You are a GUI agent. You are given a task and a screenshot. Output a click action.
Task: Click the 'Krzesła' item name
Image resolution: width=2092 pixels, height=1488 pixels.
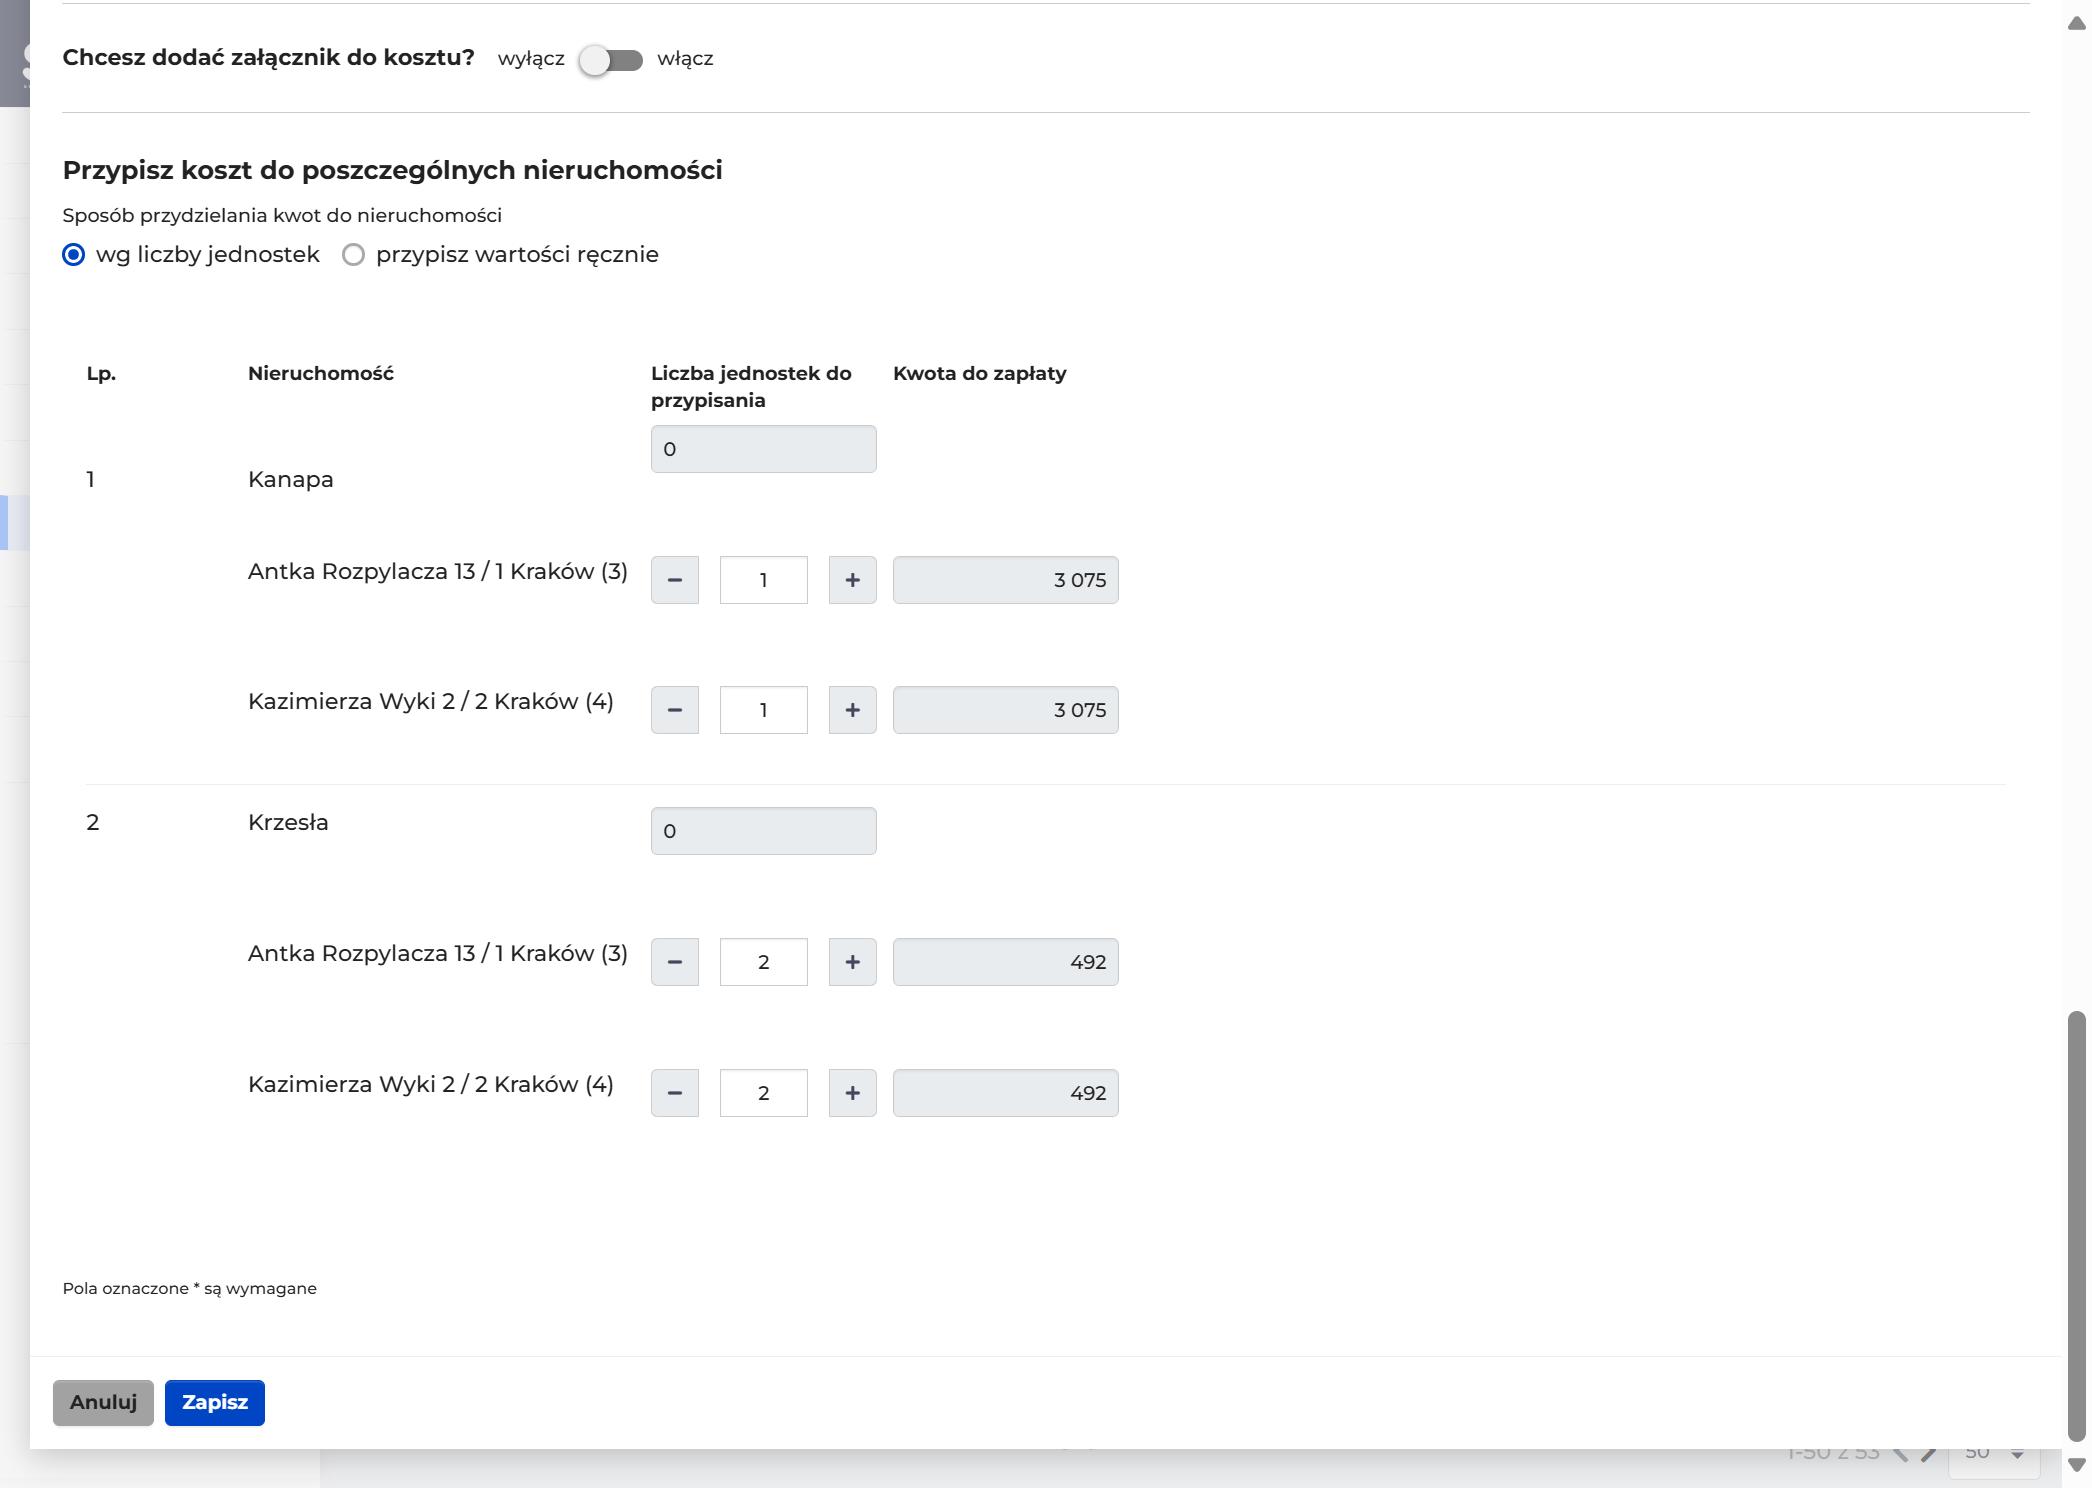pyautogui.click(x=288, y=822)
